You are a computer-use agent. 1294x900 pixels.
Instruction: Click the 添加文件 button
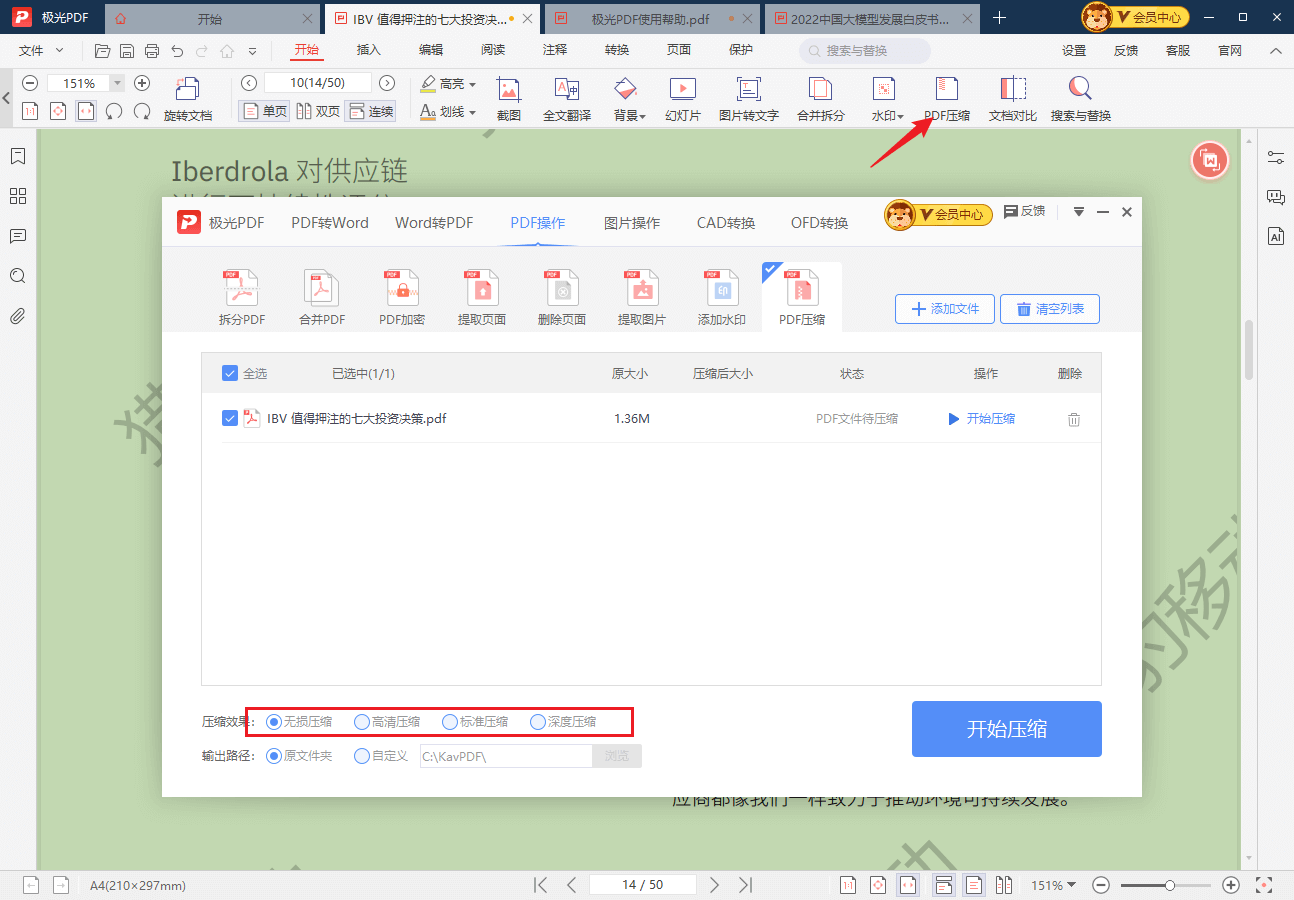(945, 309)
